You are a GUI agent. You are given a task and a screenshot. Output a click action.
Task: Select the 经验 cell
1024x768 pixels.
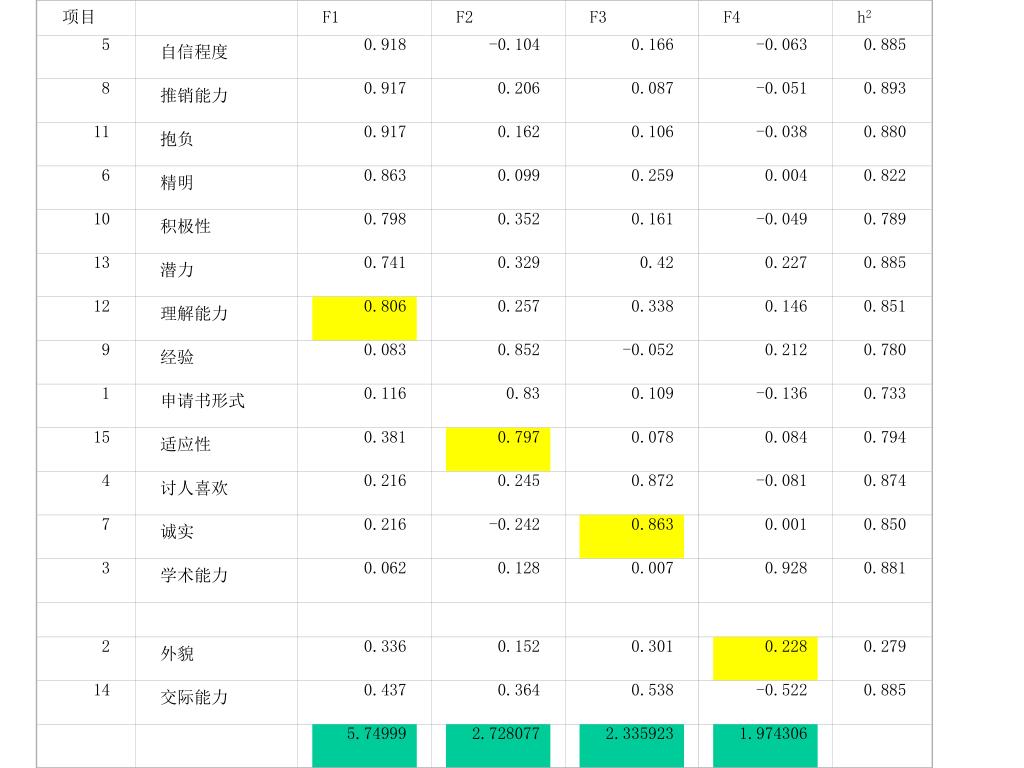click(216, 362)
